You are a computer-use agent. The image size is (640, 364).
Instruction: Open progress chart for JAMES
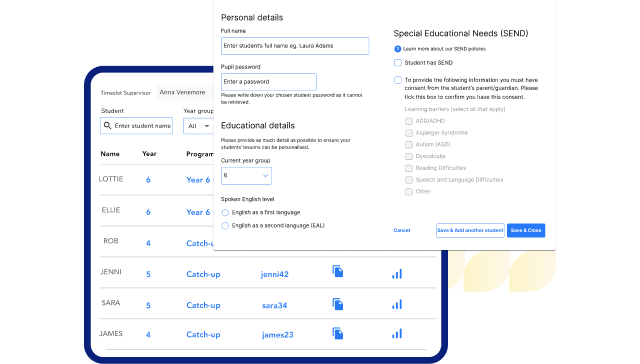(397, 333)
